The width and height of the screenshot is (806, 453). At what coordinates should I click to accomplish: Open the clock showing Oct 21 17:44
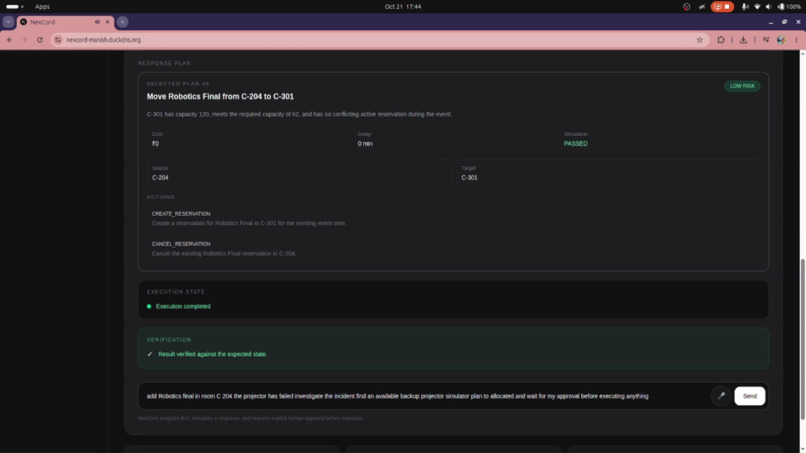[x=402, y=7]
